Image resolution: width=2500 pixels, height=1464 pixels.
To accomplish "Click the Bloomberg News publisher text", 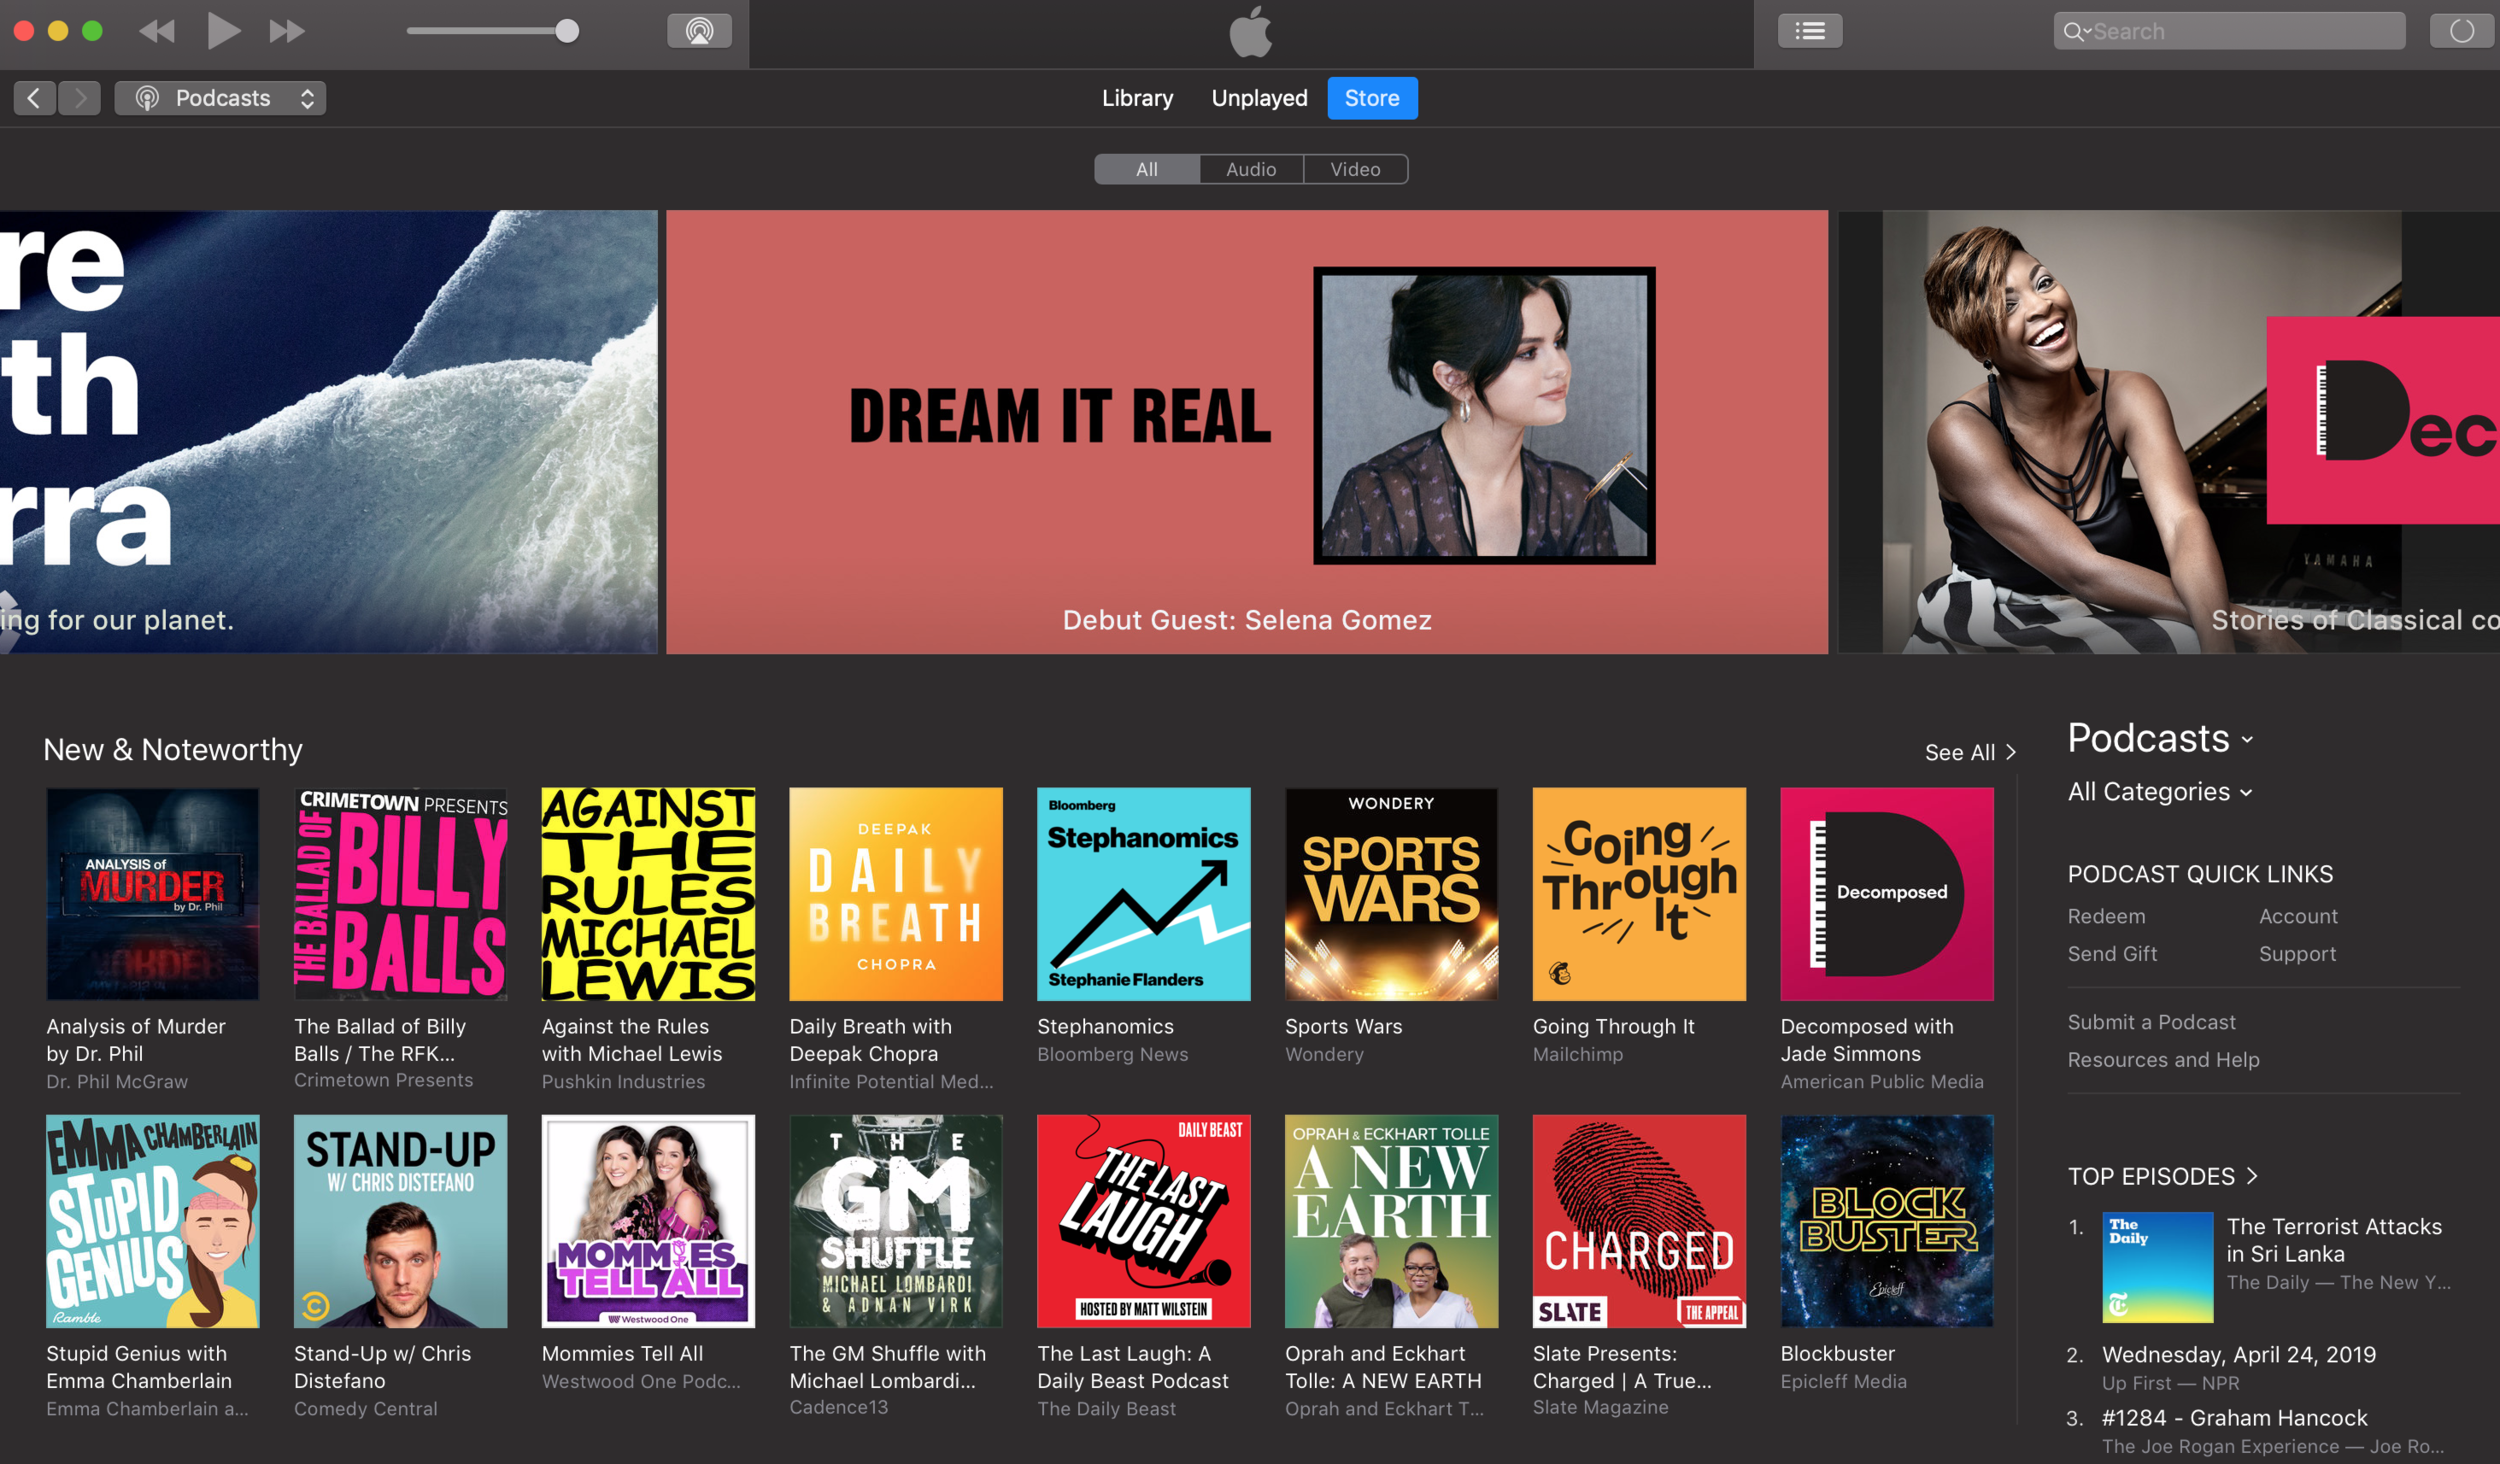I will 1112,1053.
